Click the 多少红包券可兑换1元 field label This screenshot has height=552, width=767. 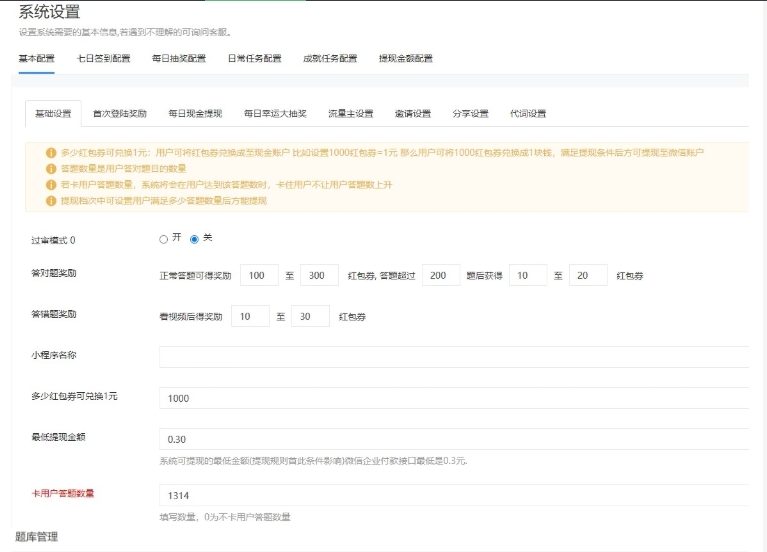pyautogui.click(x=74, y=396)
